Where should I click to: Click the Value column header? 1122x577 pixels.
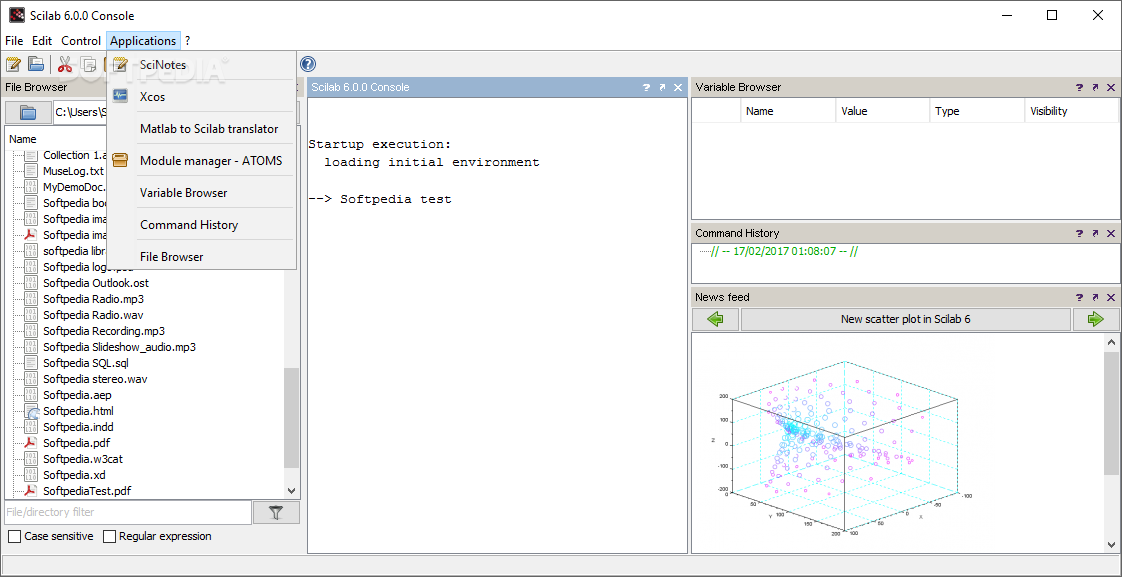(x=883, y=111)
